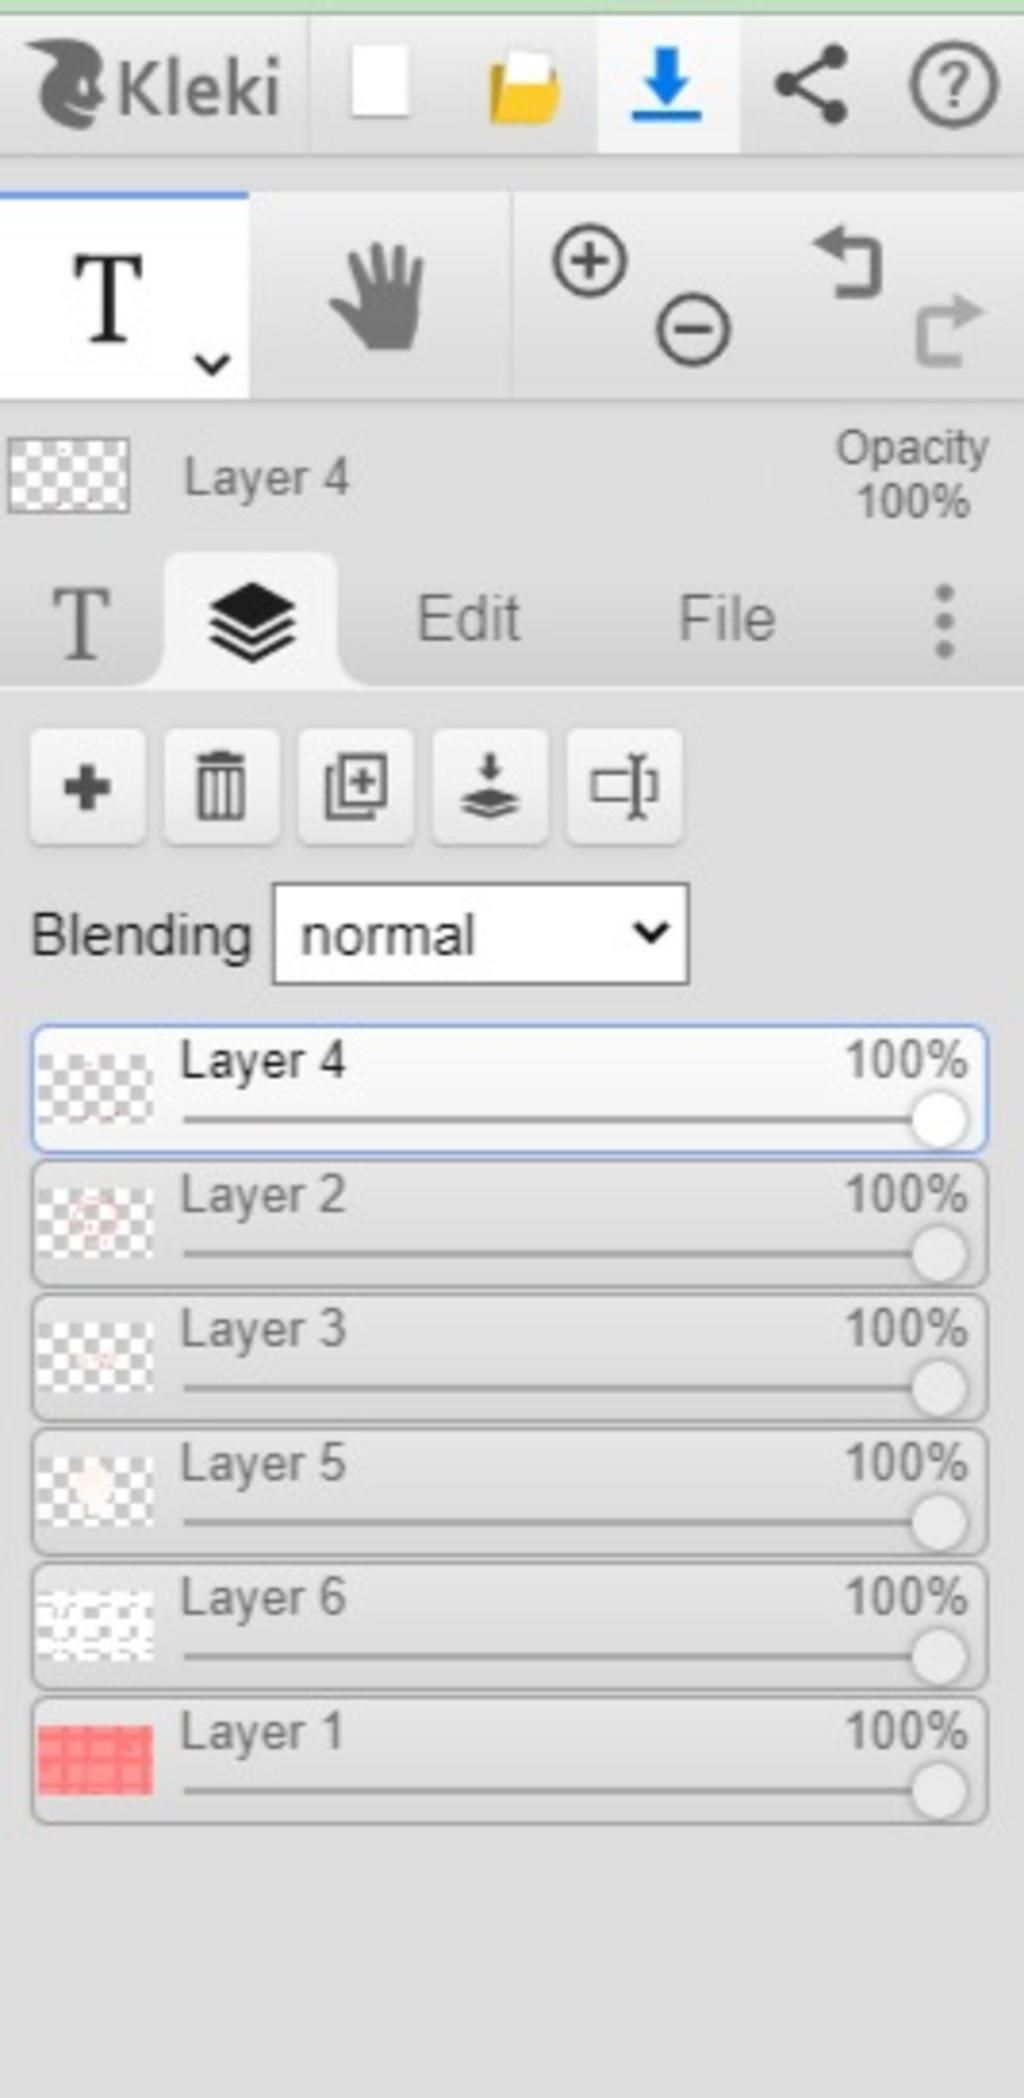Duplicate the current layer

[356, 787]
